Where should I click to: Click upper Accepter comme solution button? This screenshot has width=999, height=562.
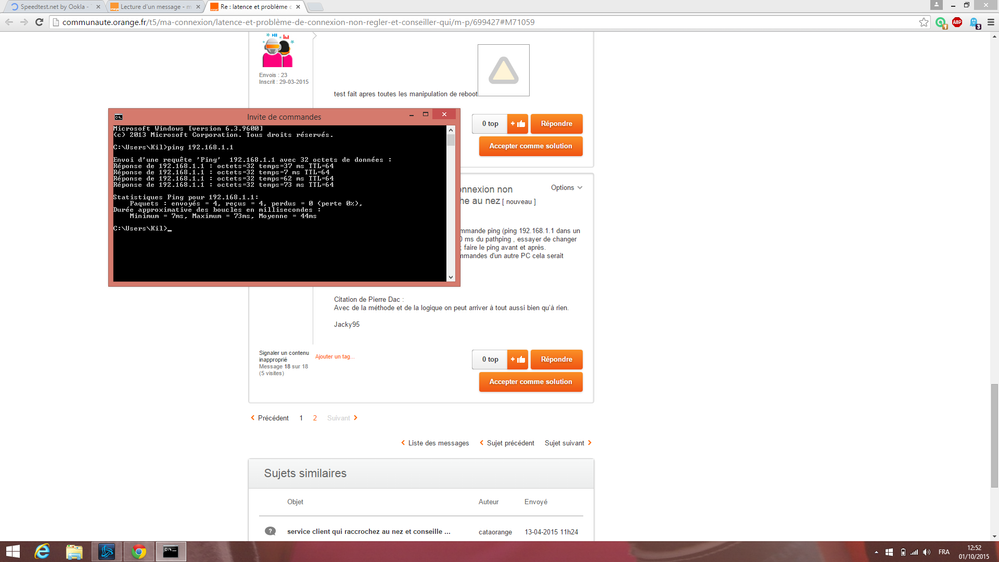[x=531, y=146]
